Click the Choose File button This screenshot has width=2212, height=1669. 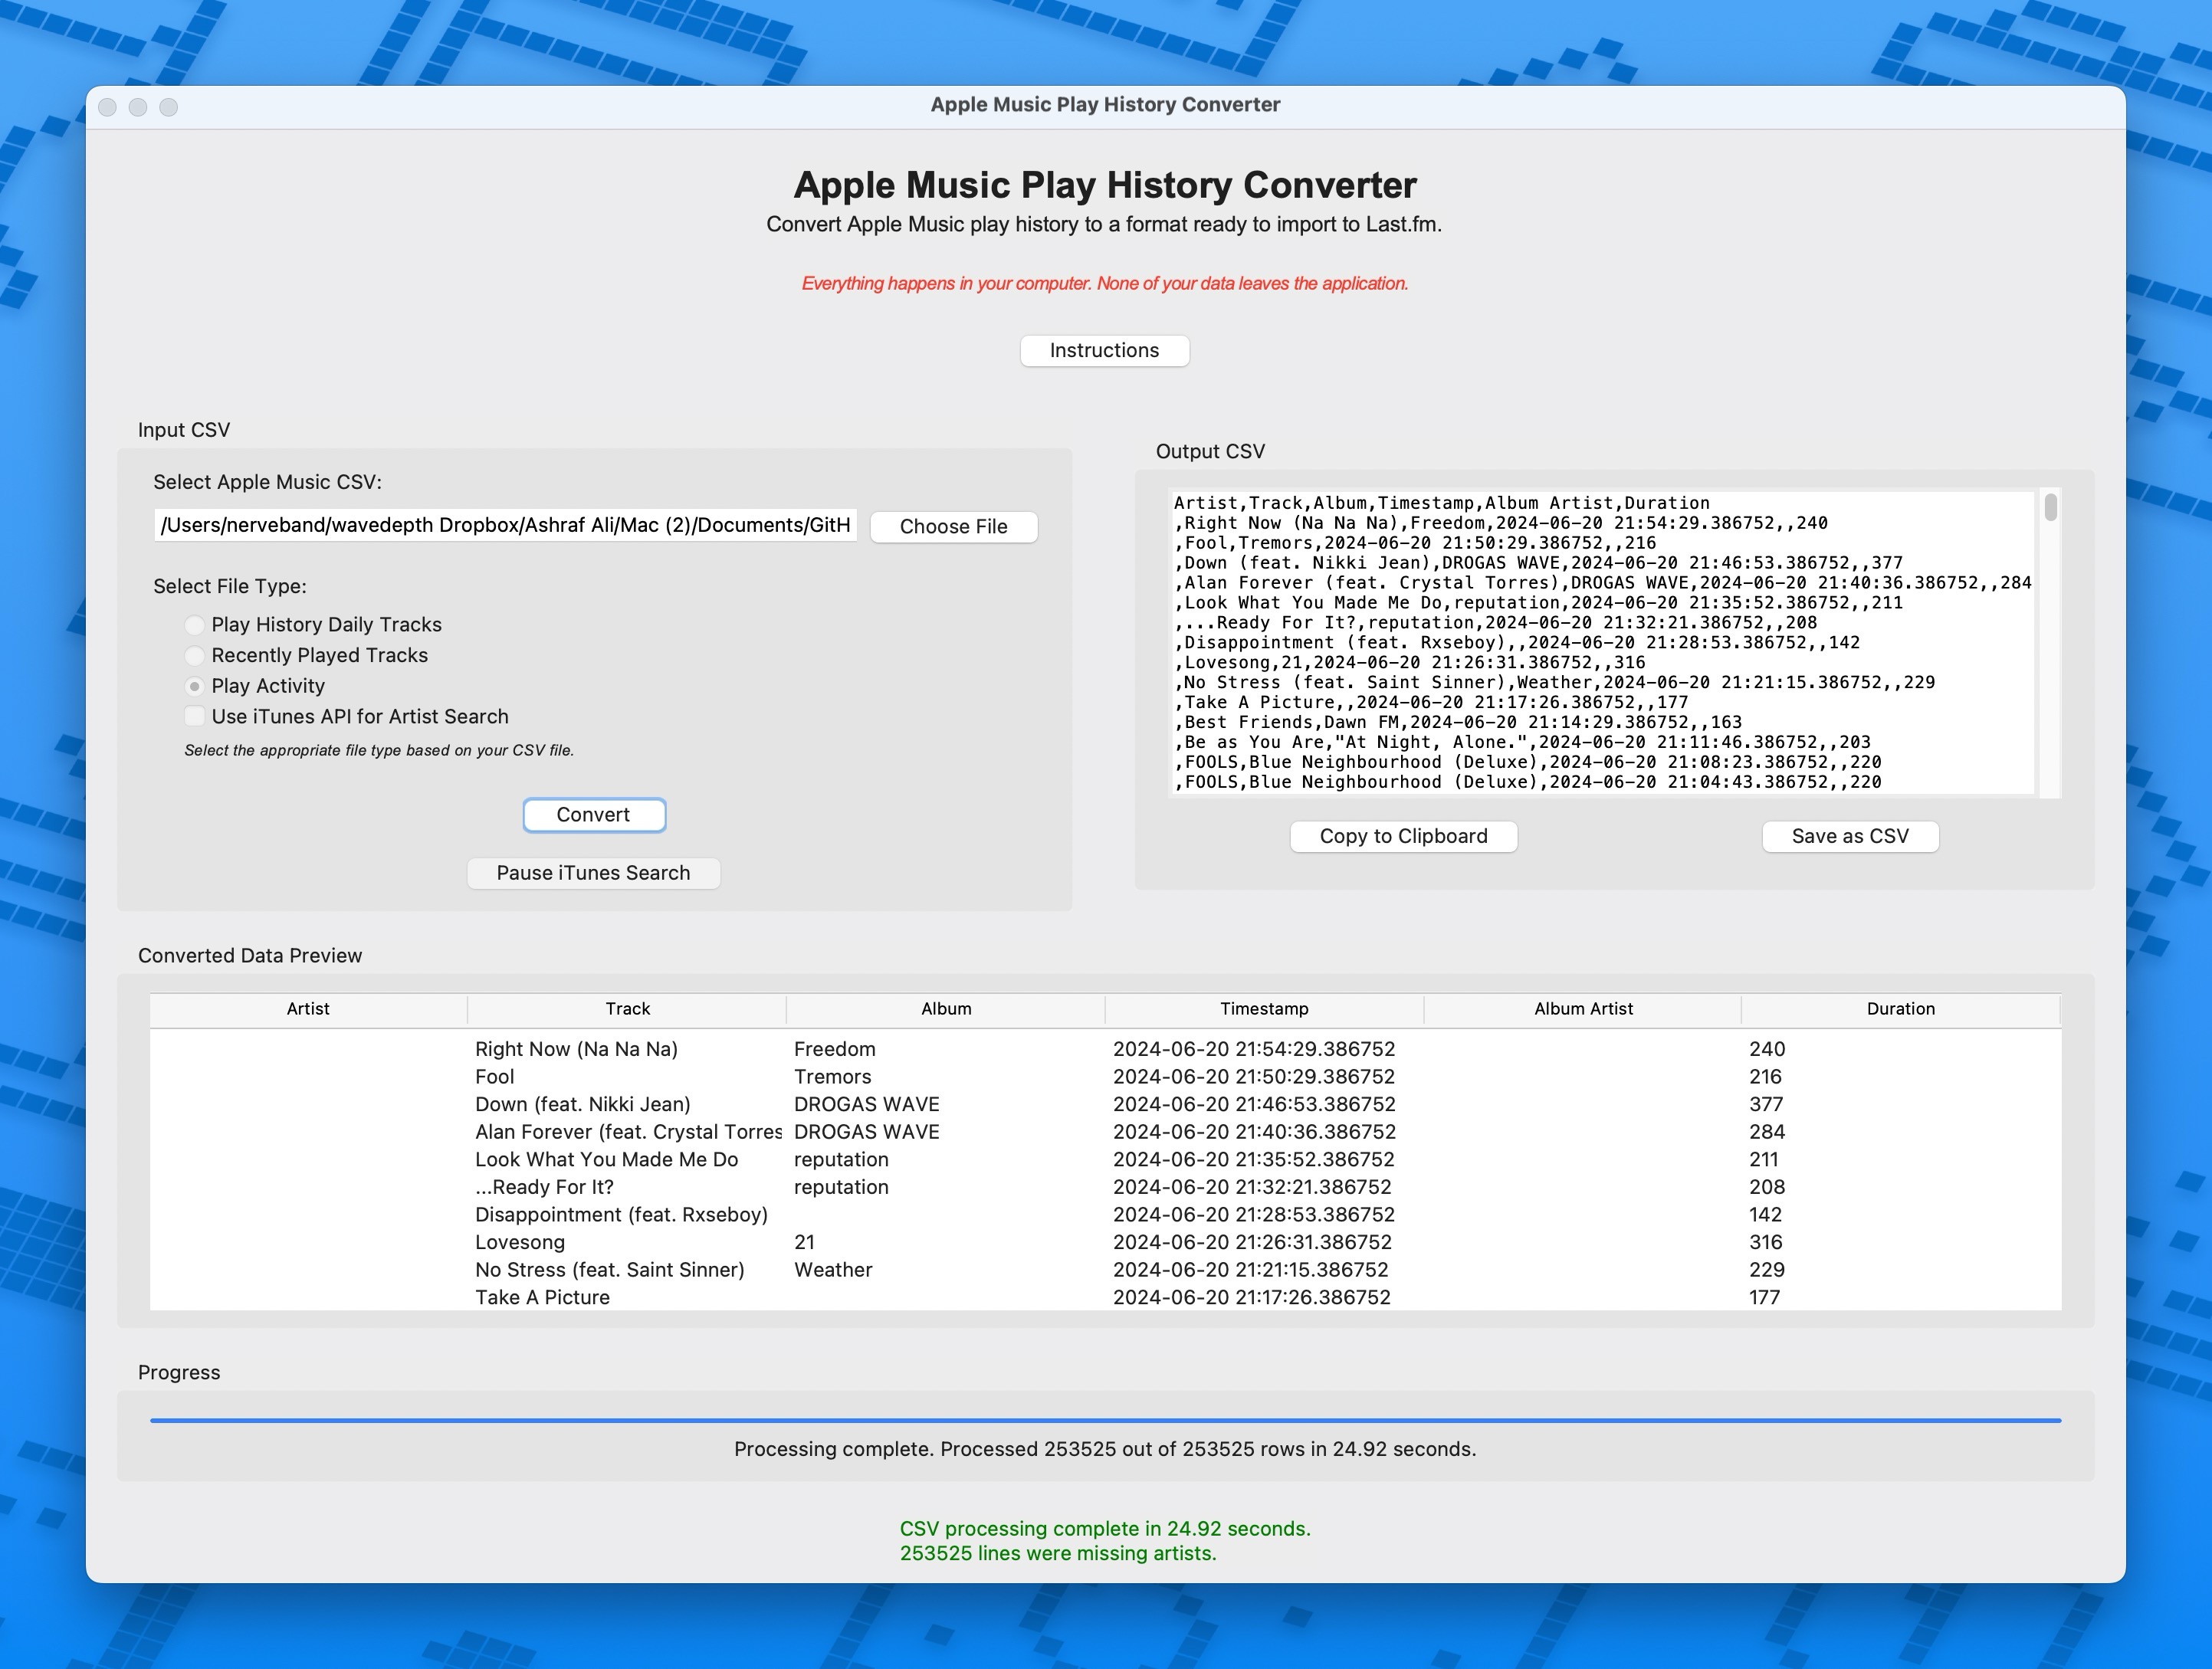957,523
